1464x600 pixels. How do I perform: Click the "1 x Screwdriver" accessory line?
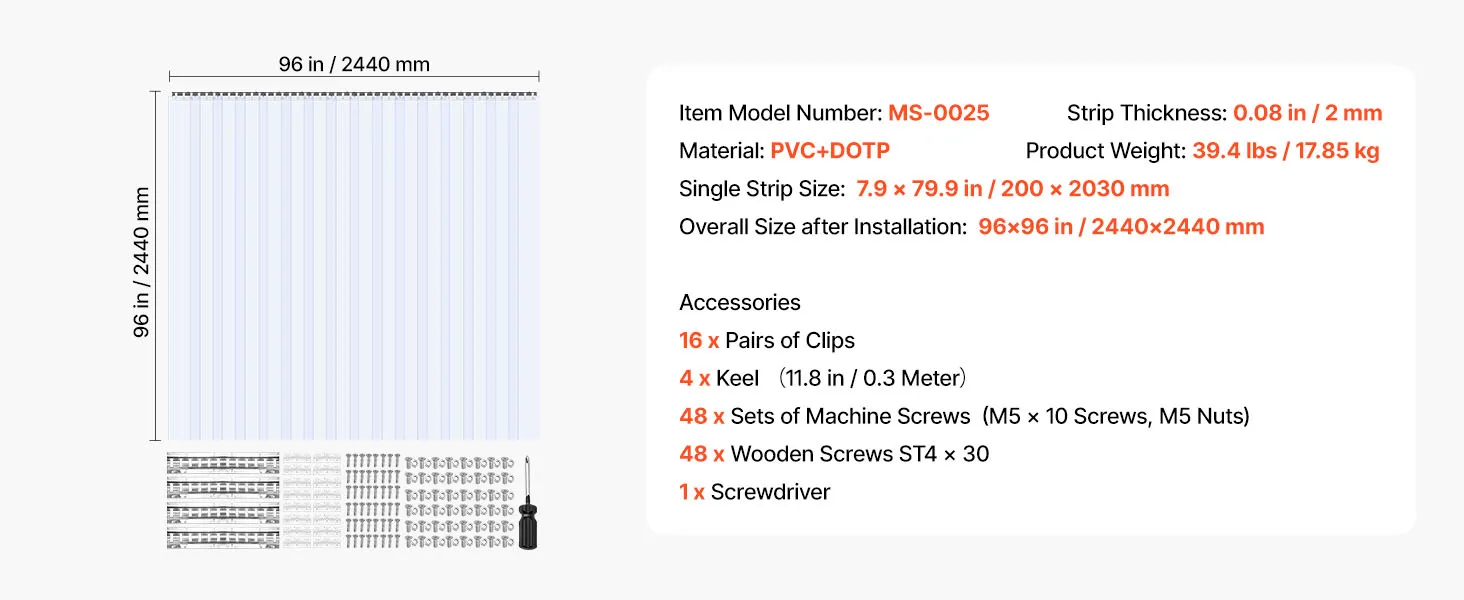coord(754,492)
